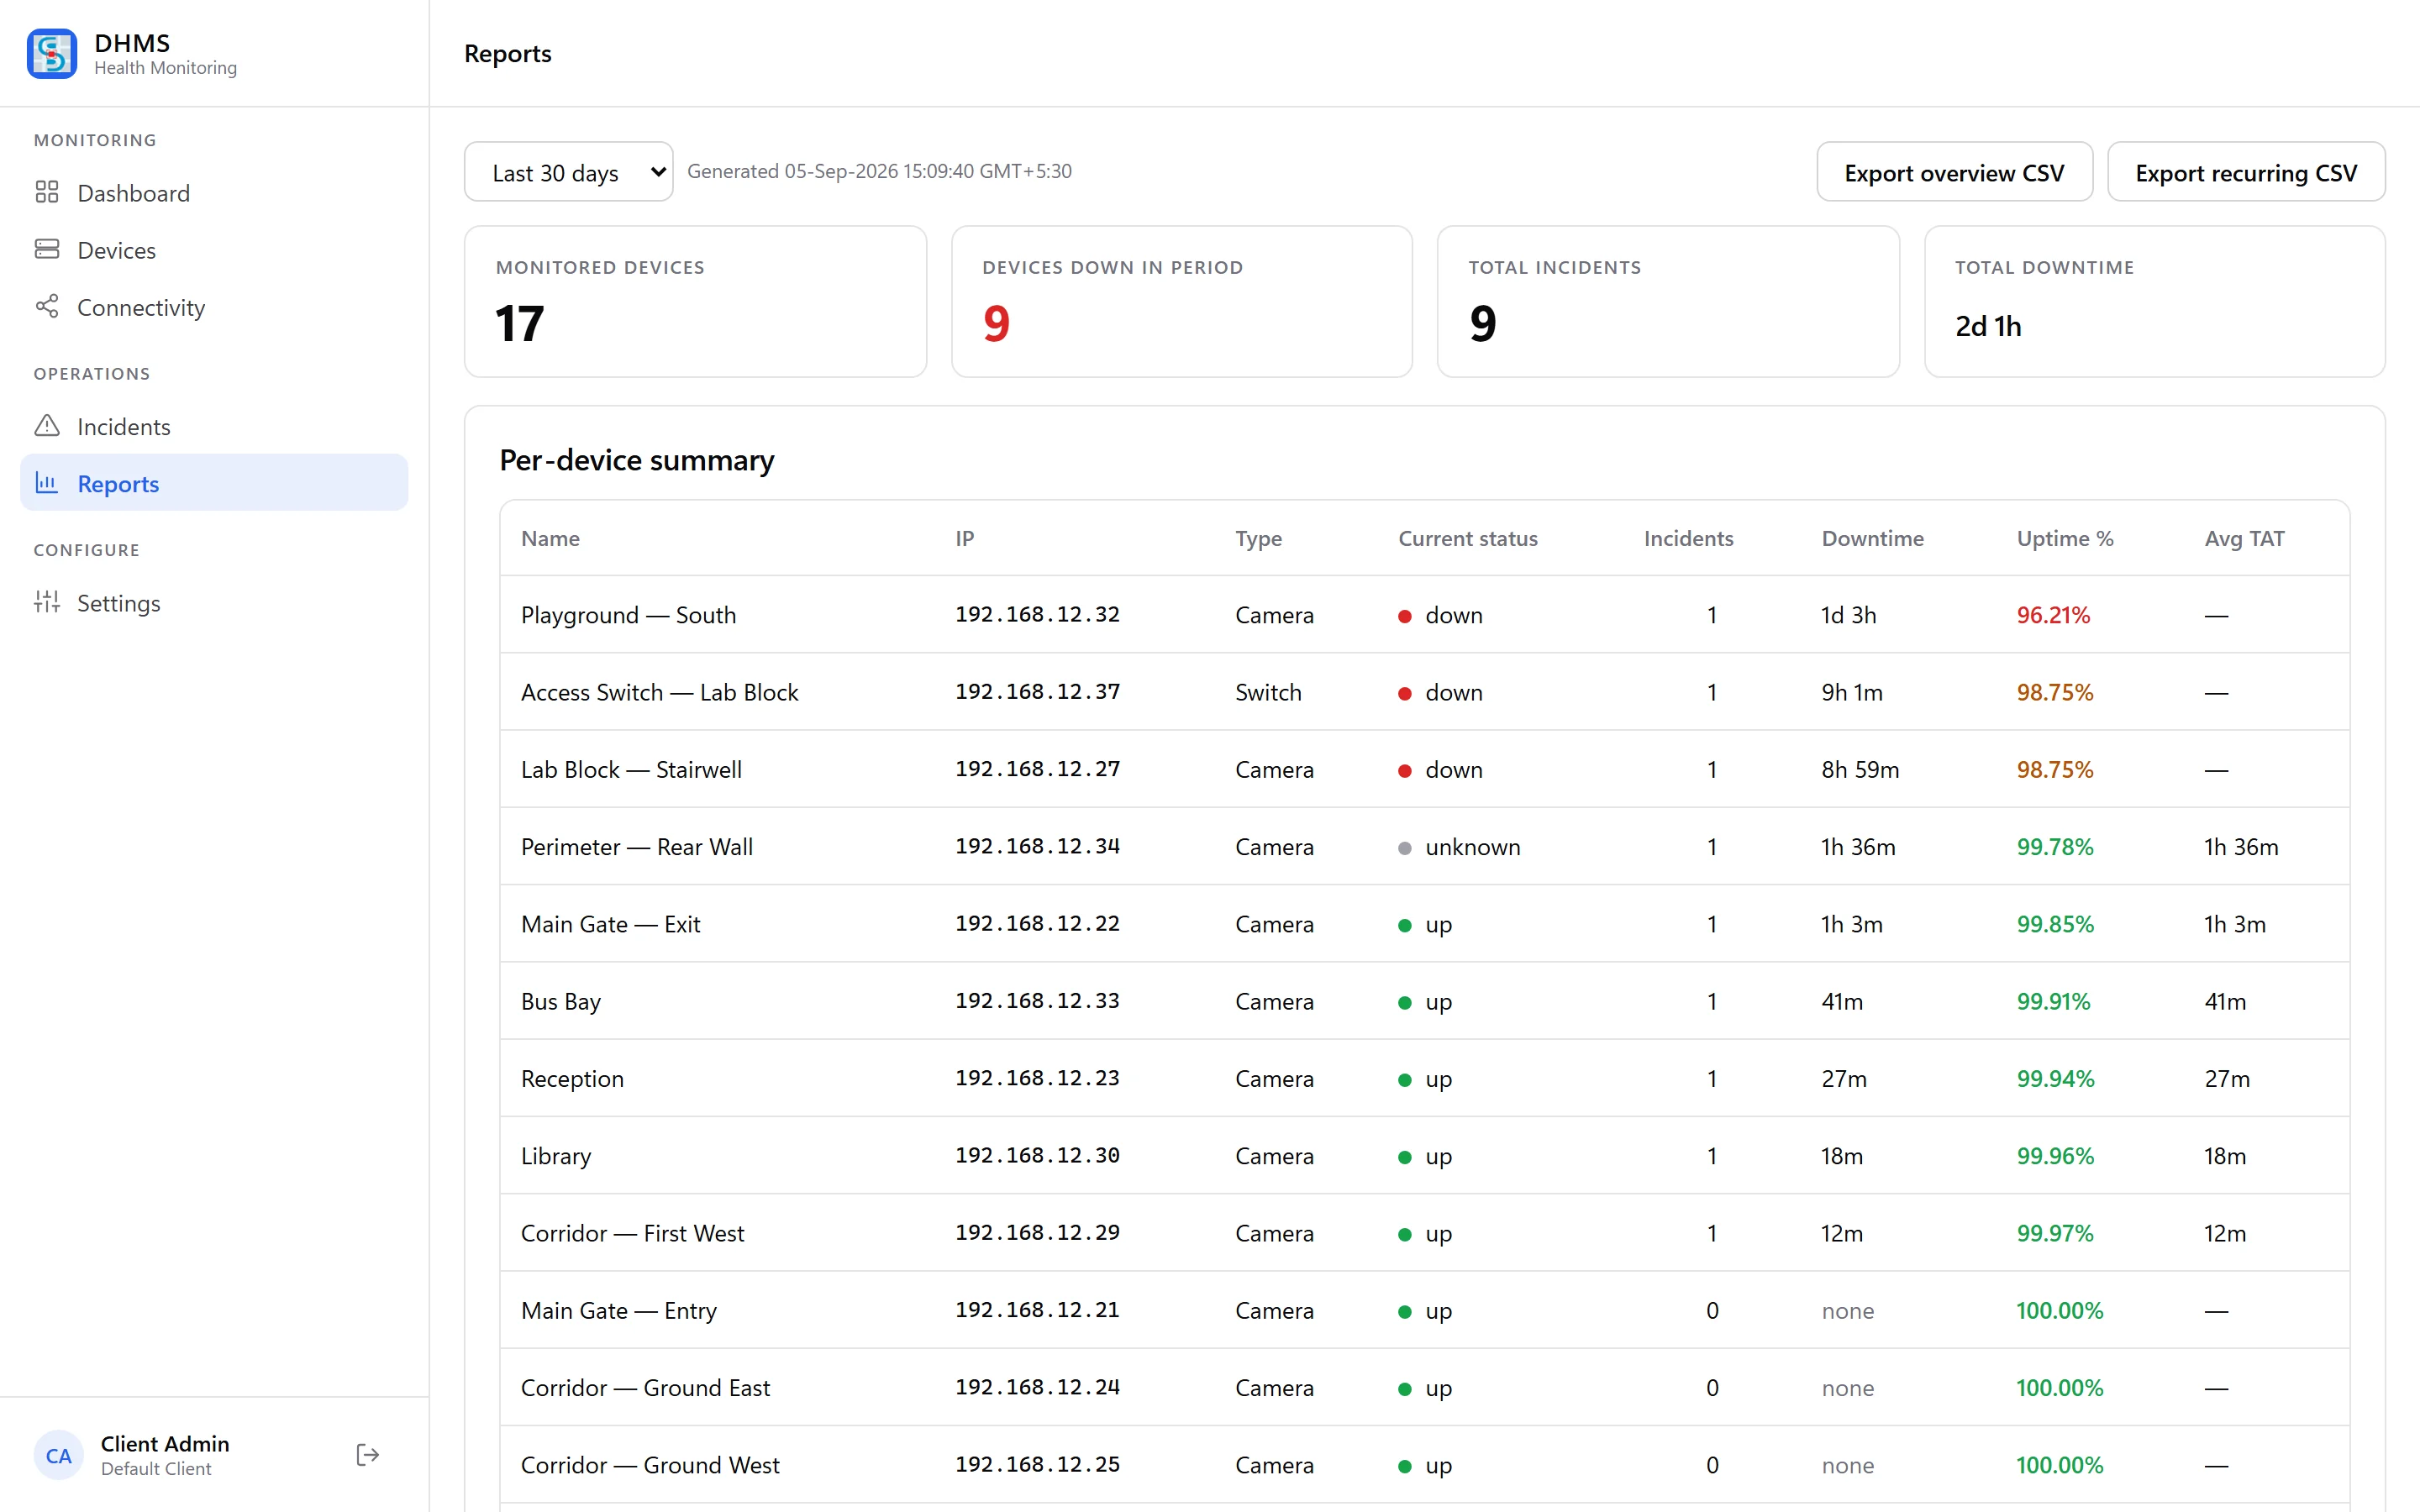Open the Last 30 days period dropdown

568,172
